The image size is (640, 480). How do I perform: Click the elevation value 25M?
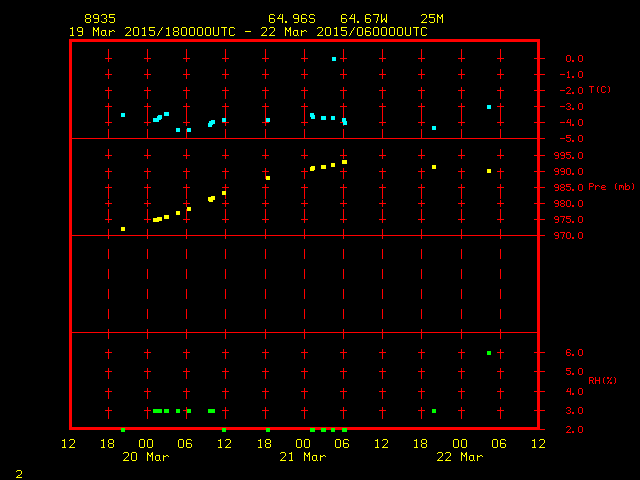(x=432, y=19)
